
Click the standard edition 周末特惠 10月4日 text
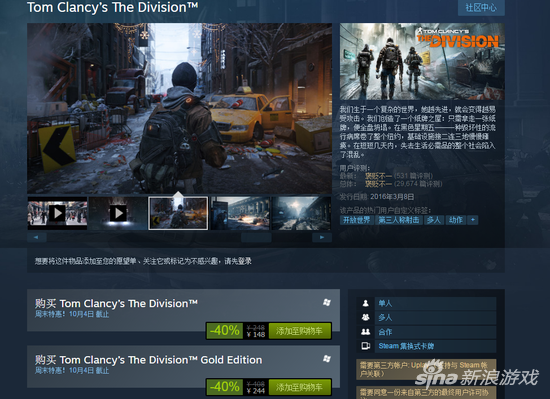click(72, 314)
